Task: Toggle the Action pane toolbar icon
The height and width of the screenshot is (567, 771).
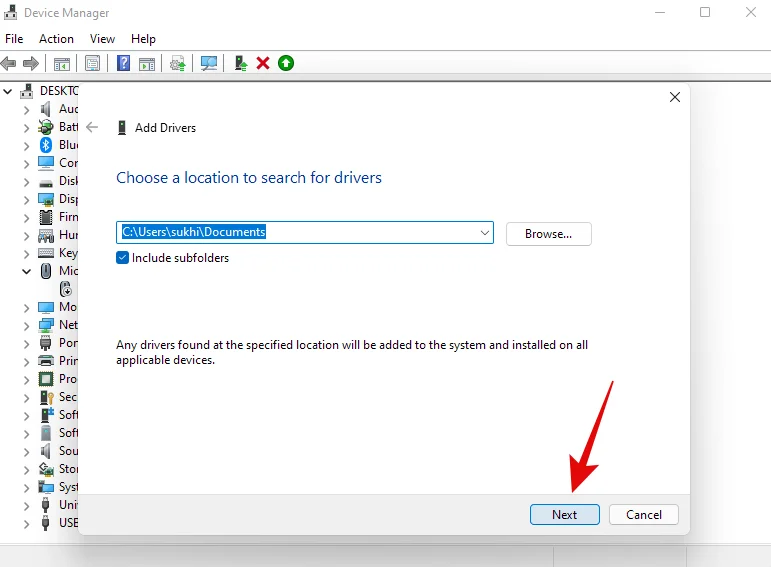Action: [x=147, y=63]
